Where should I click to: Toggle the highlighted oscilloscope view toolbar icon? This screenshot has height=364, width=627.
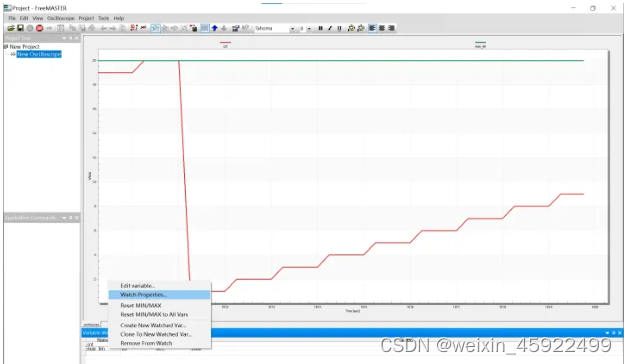155,28
